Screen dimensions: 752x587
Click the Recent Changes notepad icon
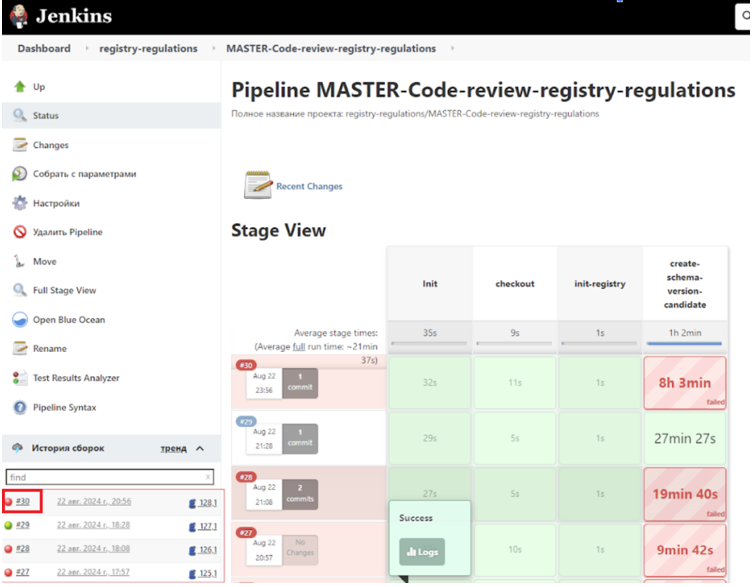(x=258, y=185)
